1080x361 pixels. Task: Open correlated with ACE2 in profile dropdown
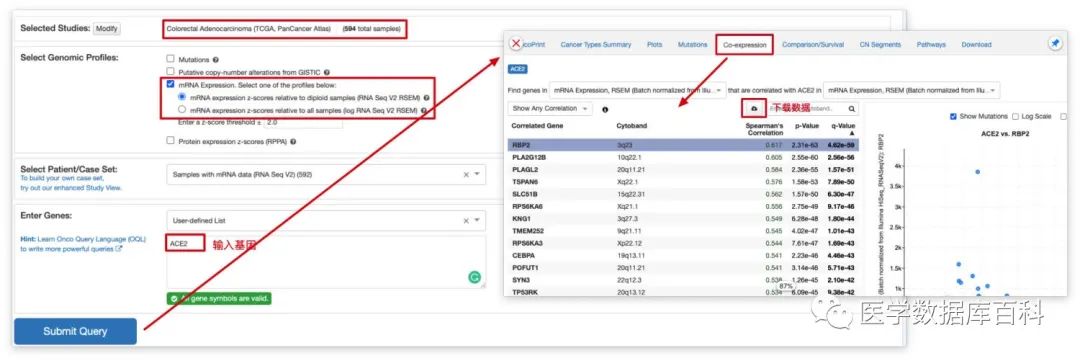point(911,90)
